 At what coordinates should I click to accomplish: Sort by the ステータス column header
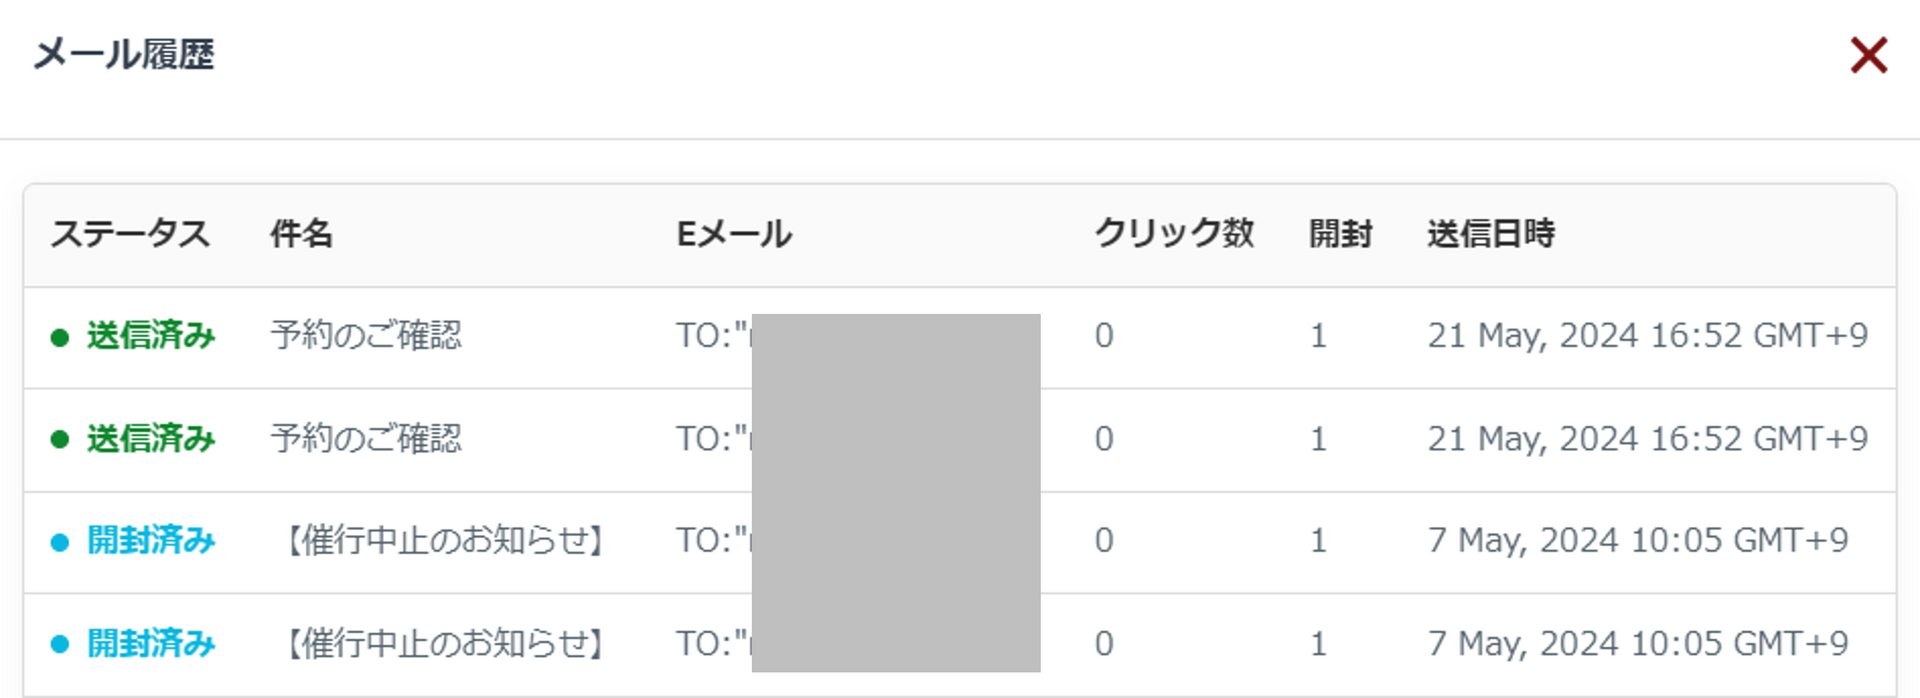(130, 234)
